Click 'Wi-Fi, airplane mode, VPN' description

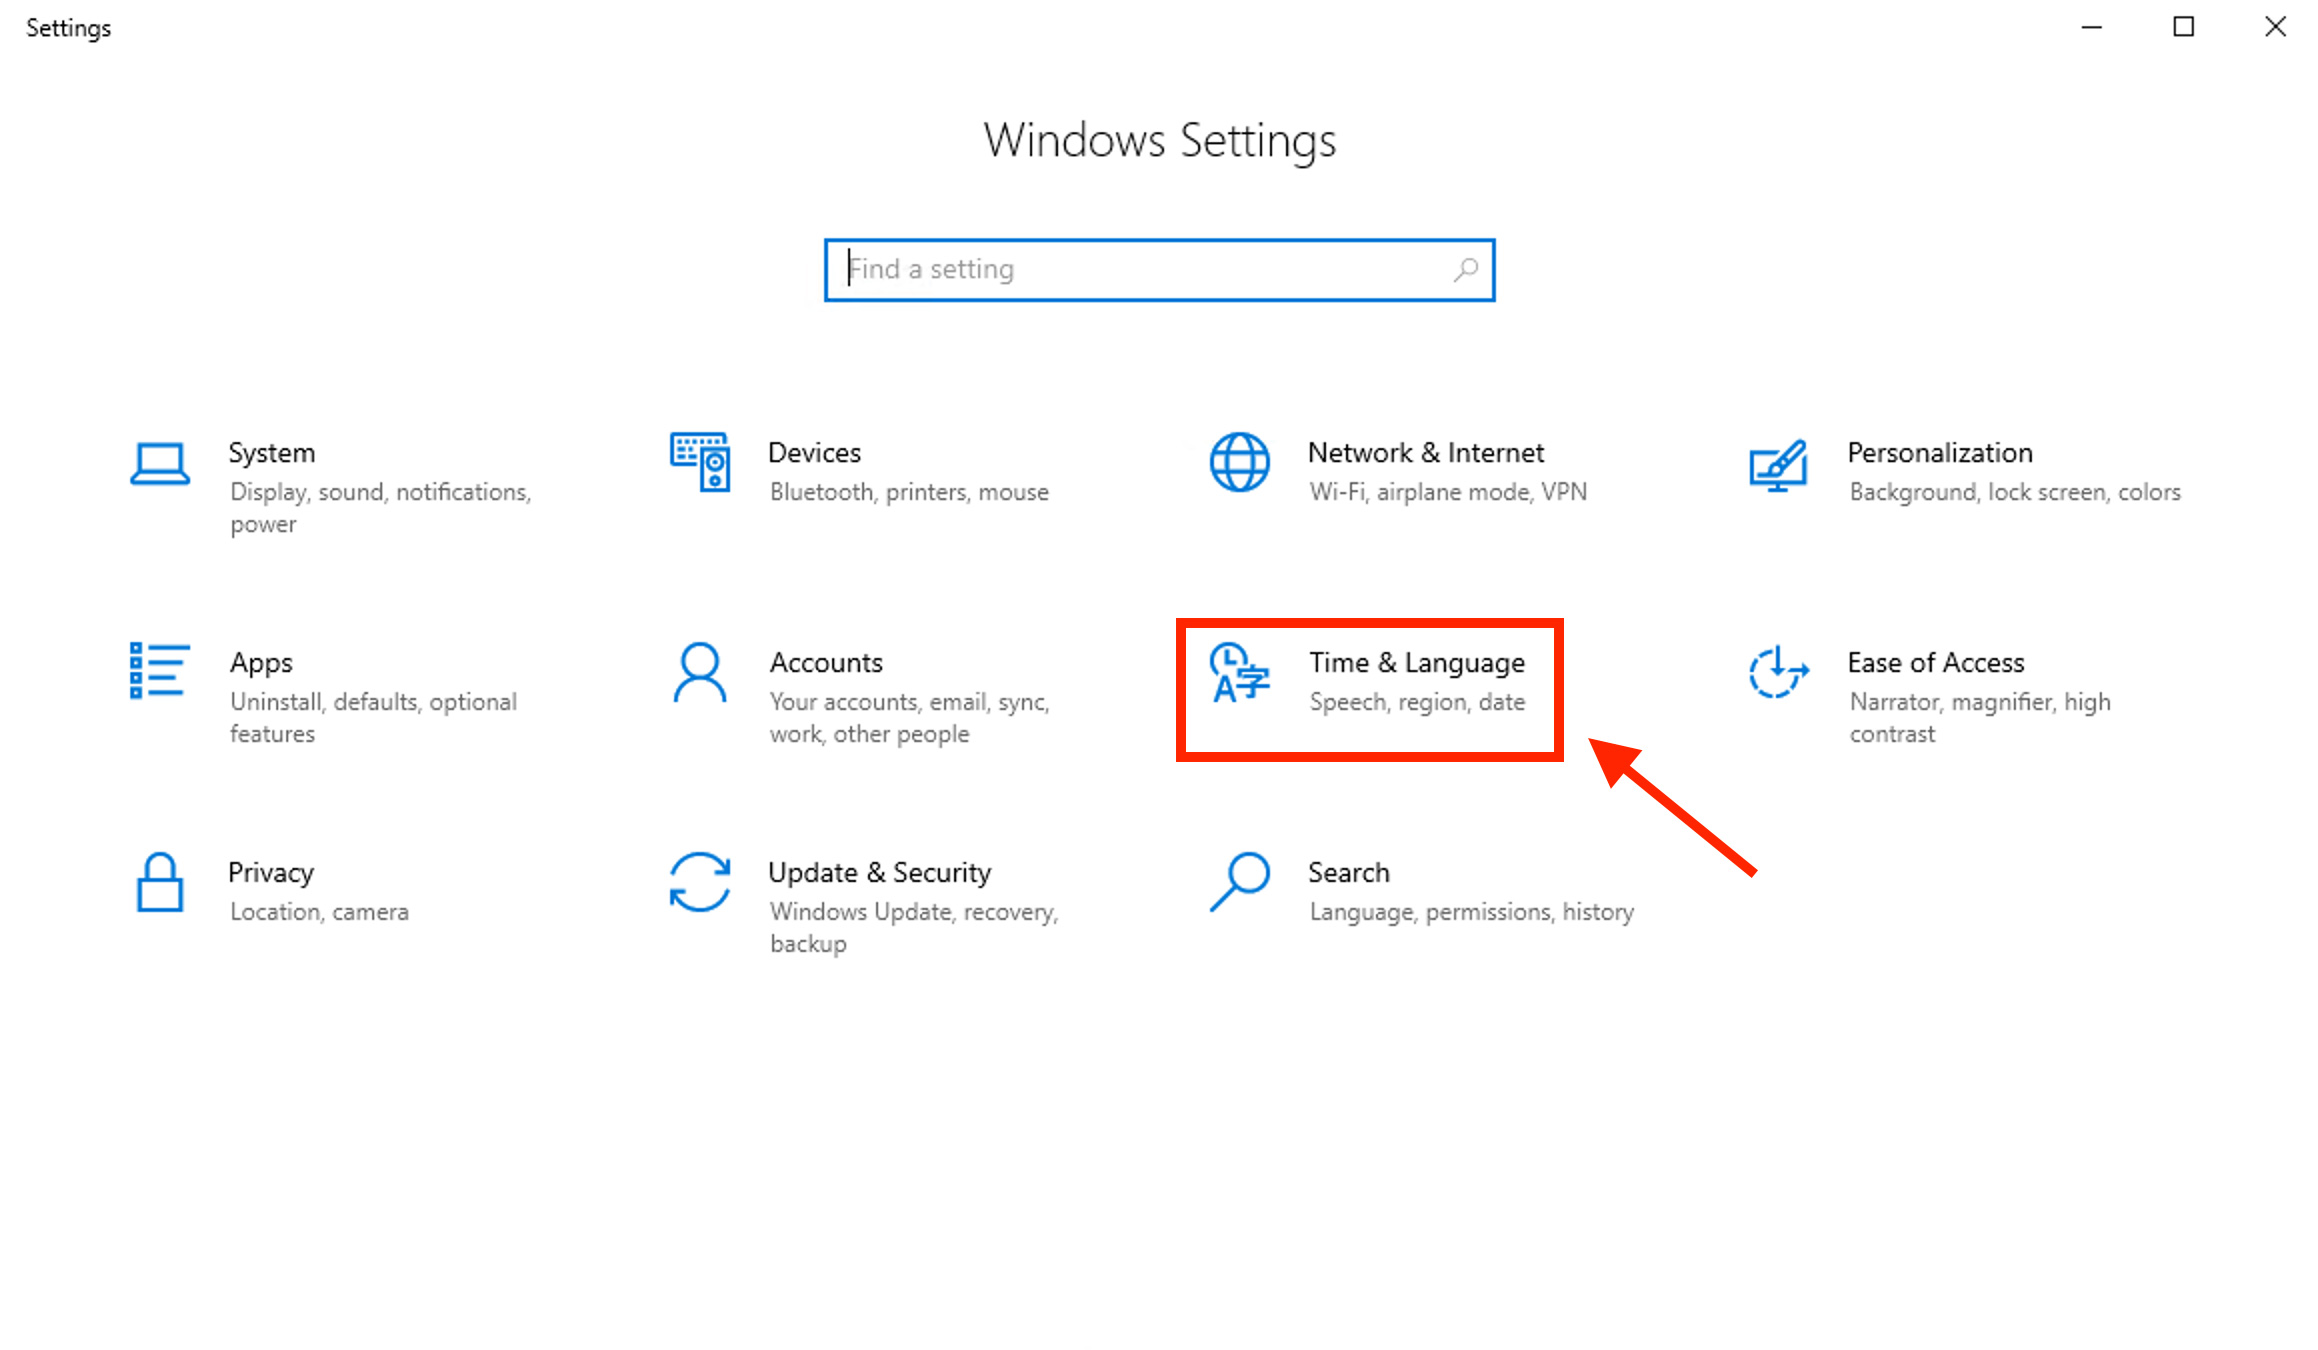pyautogui.click(x=1448, y=492)
